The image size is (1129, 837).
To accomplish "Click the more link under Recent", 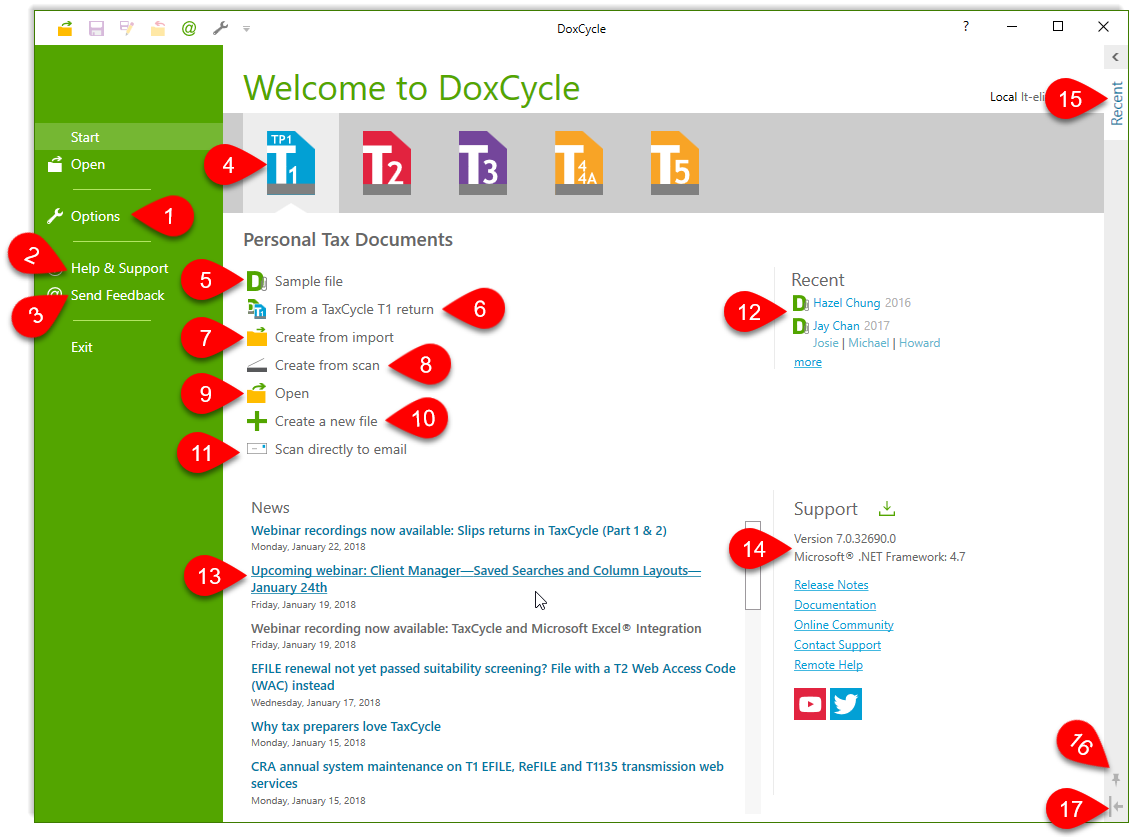I will [x=807, y=362].
